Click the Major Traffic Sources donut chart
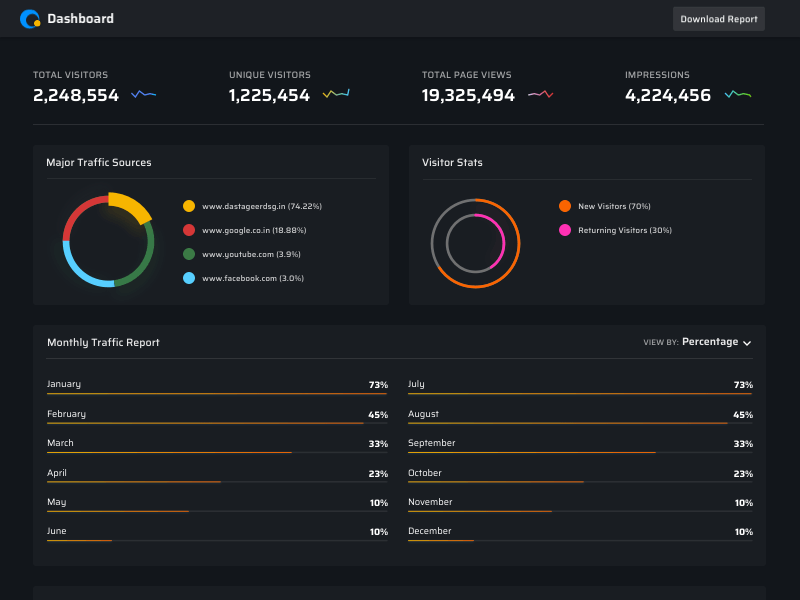 [108, 241]
